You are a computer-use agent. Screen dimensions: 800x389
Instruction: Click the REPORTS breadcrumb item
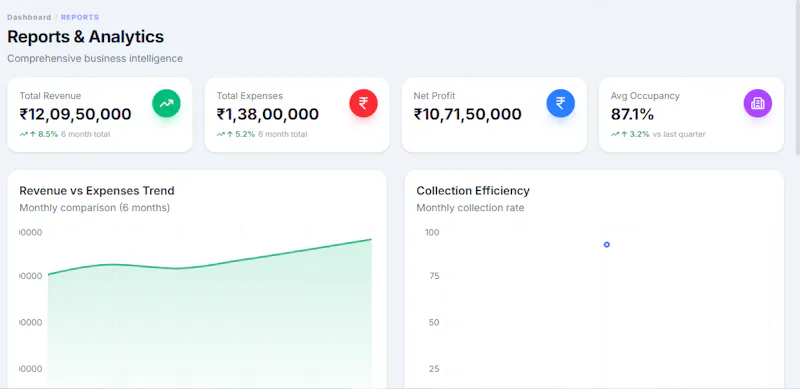point(80,17)
